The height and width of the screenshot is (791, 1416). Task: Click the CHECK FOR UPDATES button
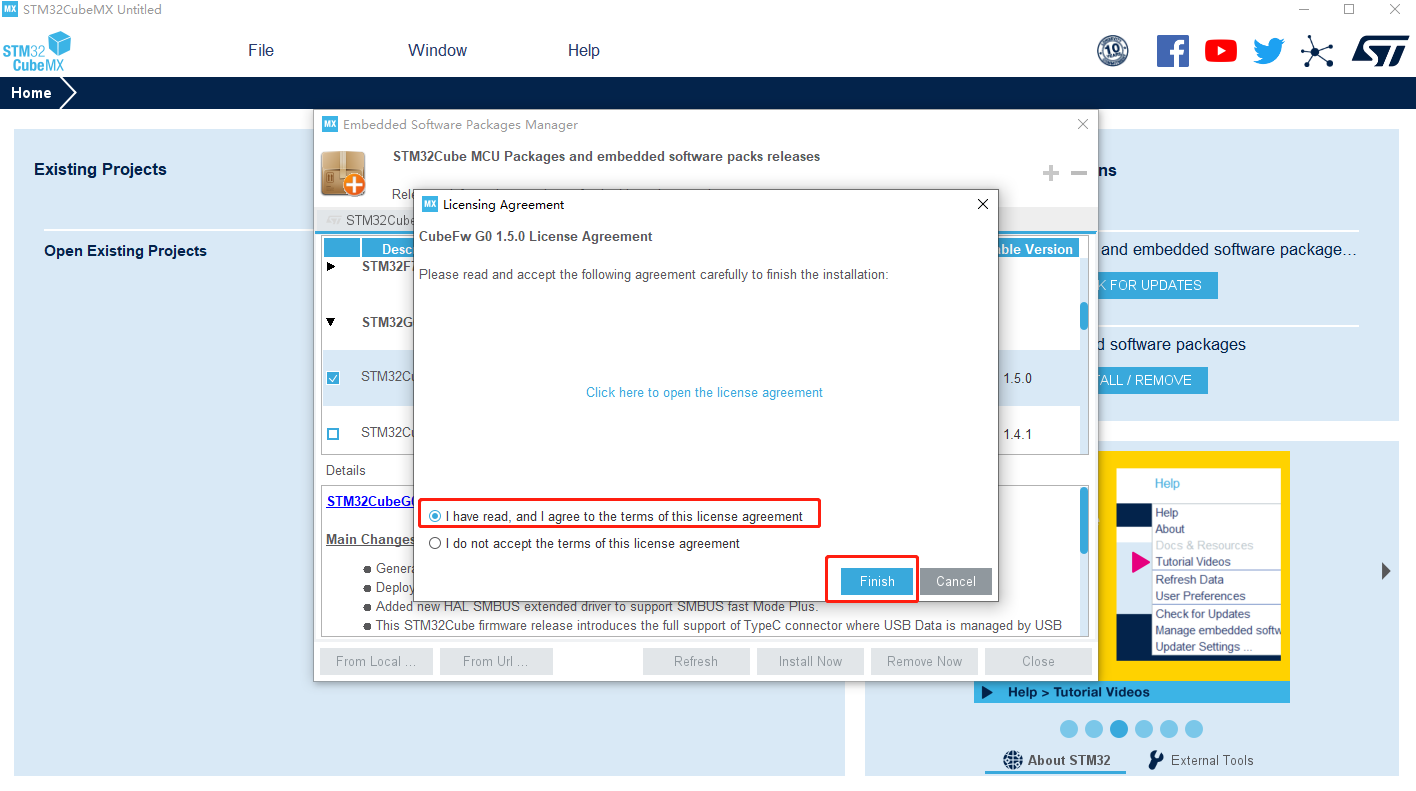[1157, 285]
